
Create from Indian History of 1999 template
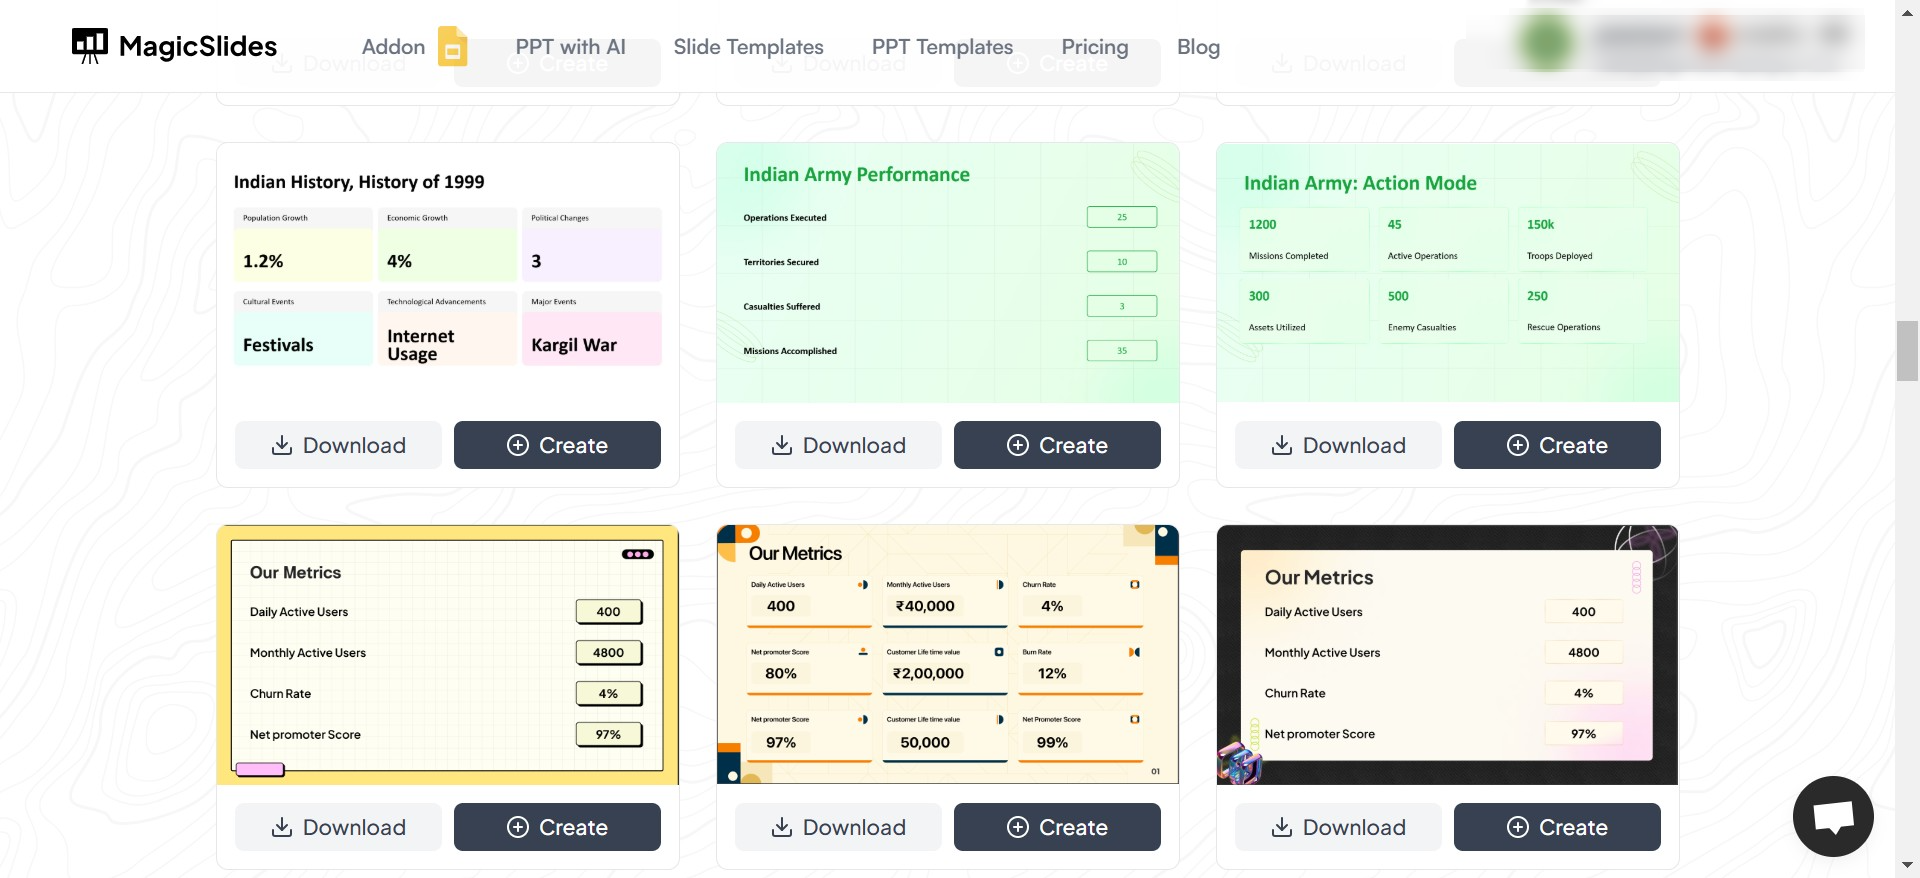pos(557,445)
